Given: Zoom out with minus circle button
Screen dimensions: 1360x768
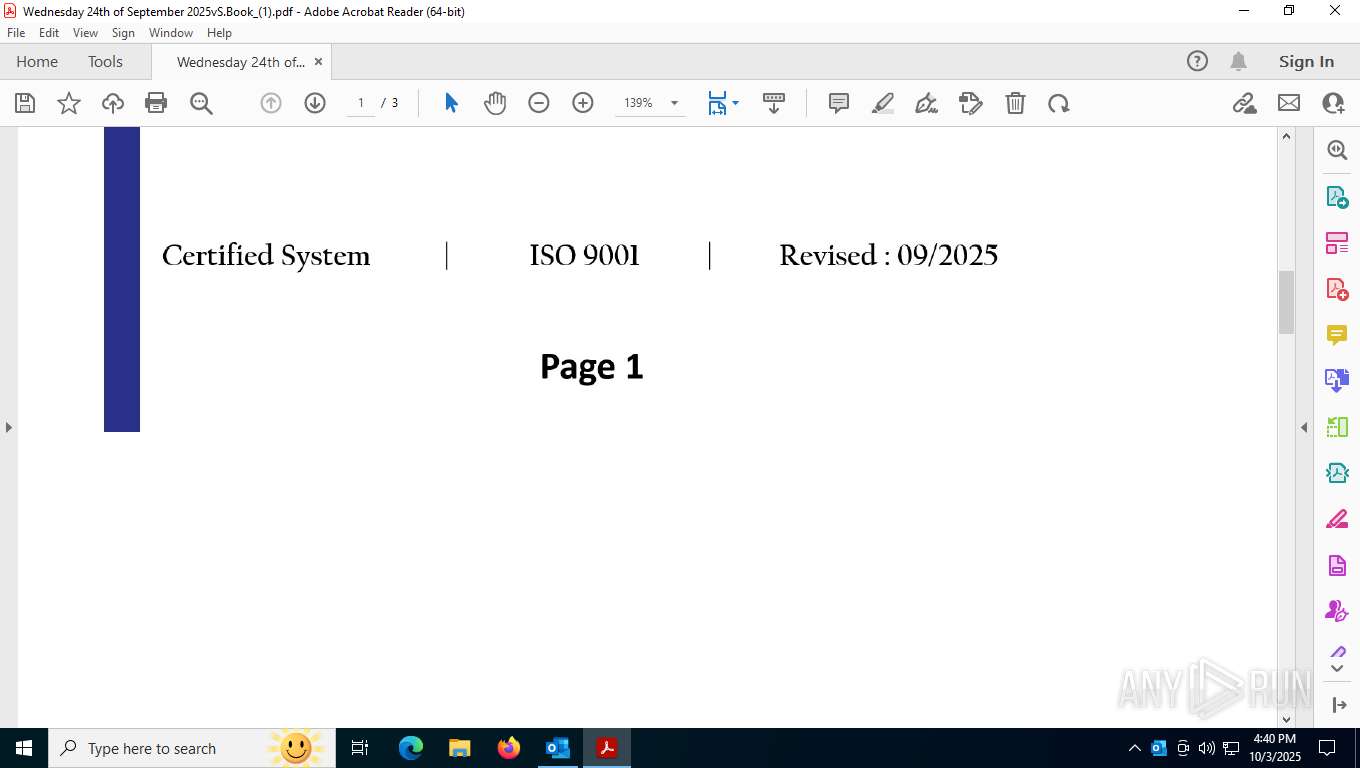Looking at the screenshot, I should click(539, 103).
